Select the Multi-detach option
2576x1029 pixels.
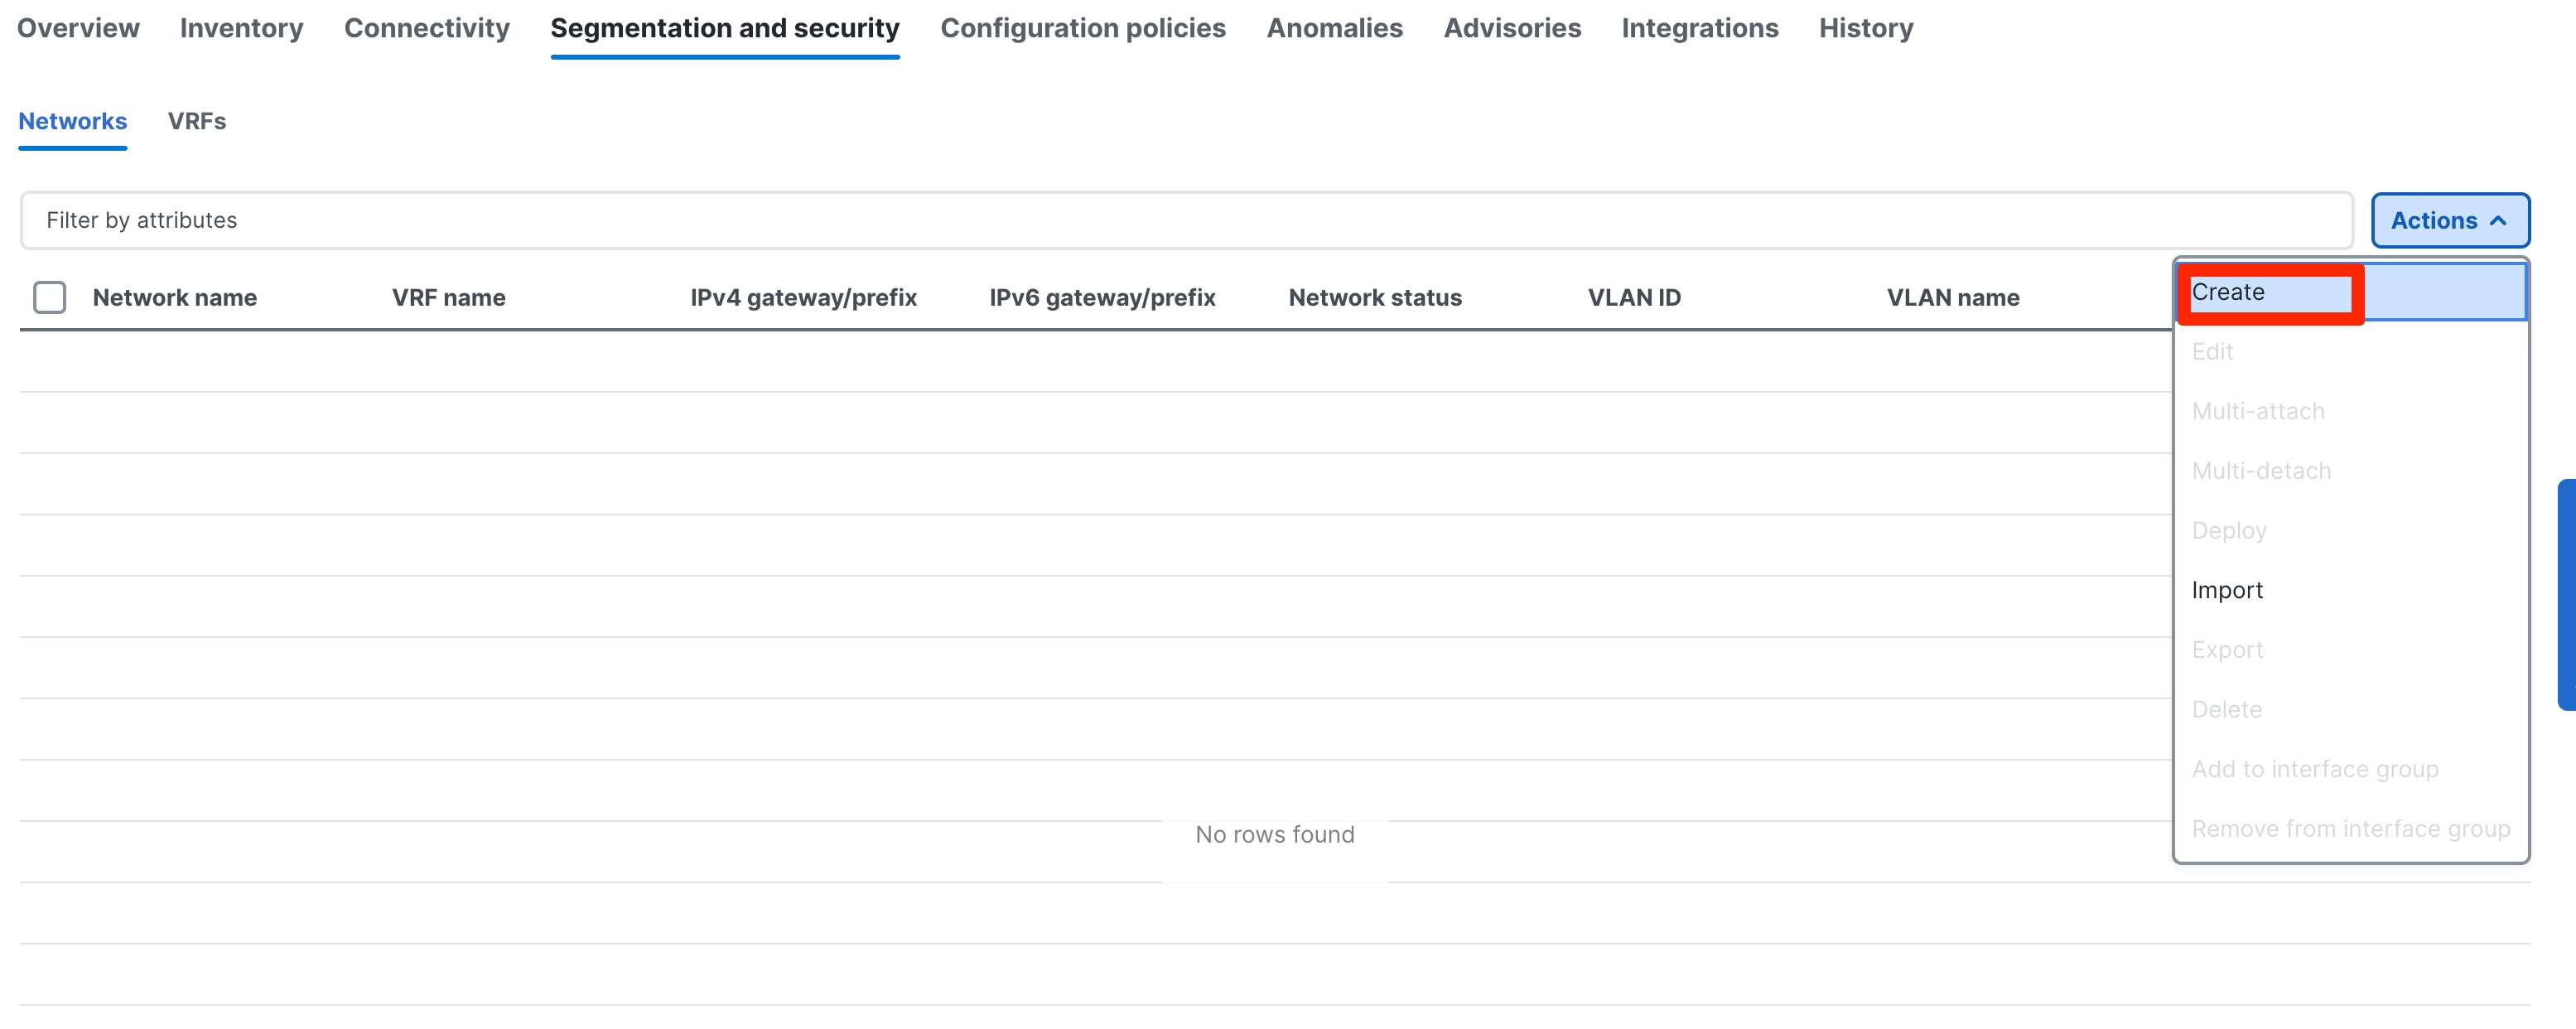[2261, 470]
